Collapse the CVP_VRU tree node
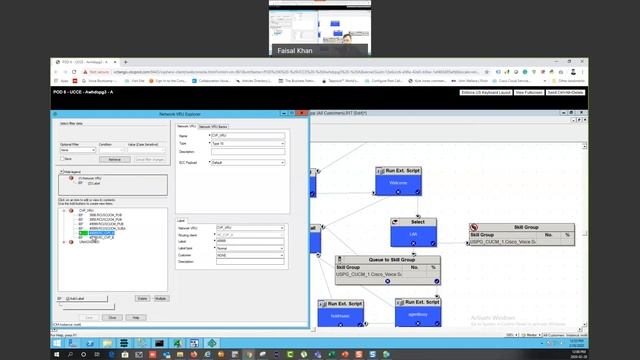The height and width of the screenshot is (360, 640). click(64, 211)
